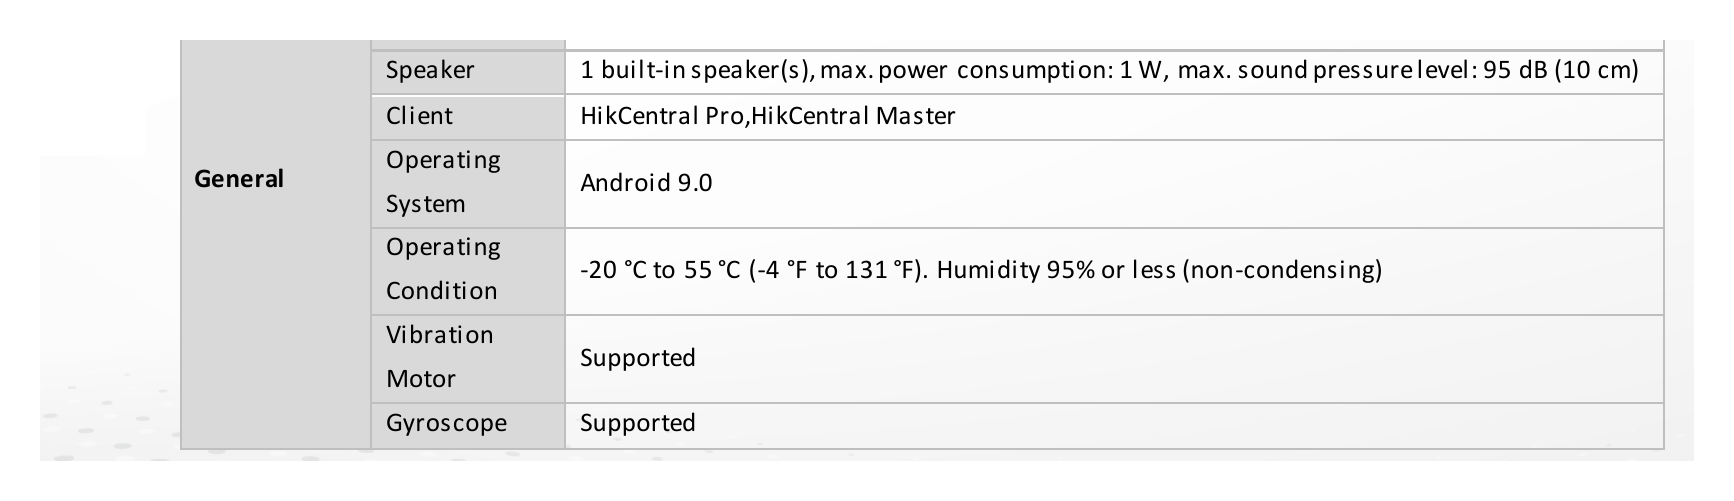
Task: Click HikCentral Pro,HikCentral Master text
Action: point(768,116)
